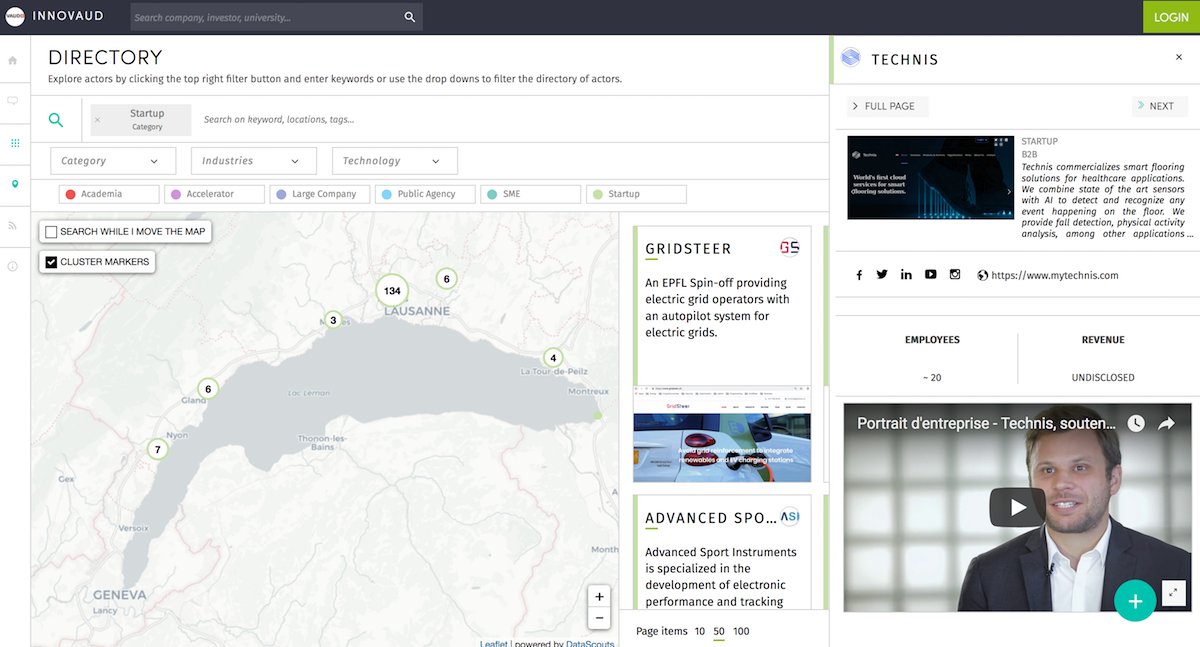Click the Morges cluster marker 3
This screenshot has height=647, width=1200.
[x=333, y=320]
